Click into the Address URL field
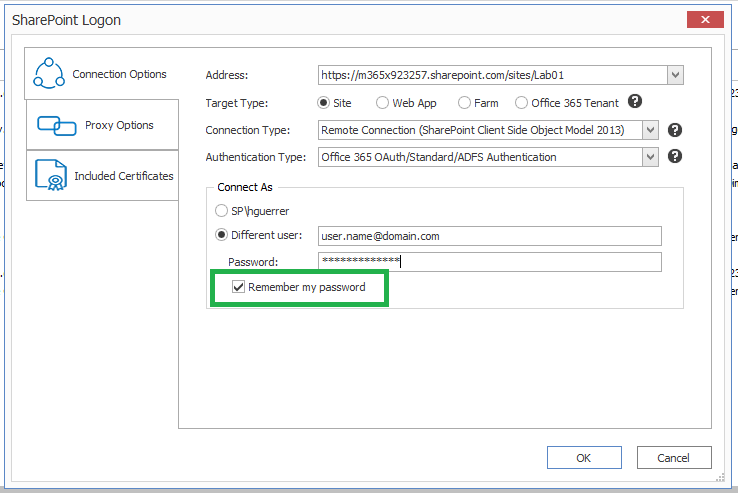The width and height of the screenshot is (738, 493). point(492,75)
